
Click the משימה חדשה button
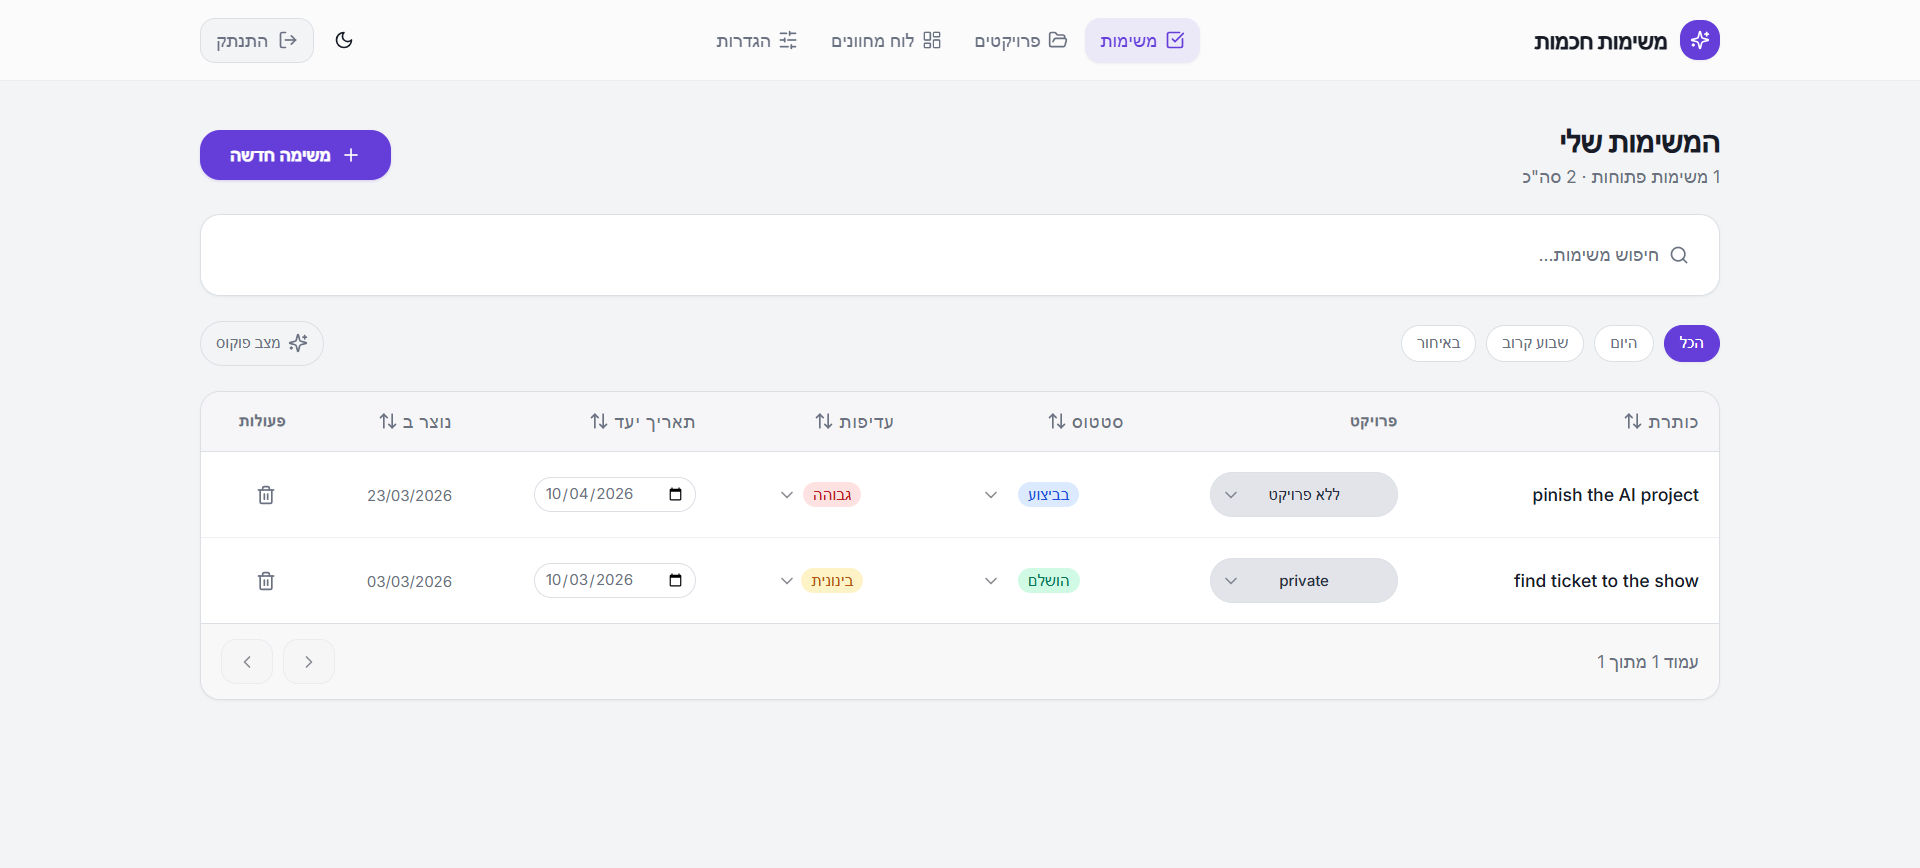point(295,155)
